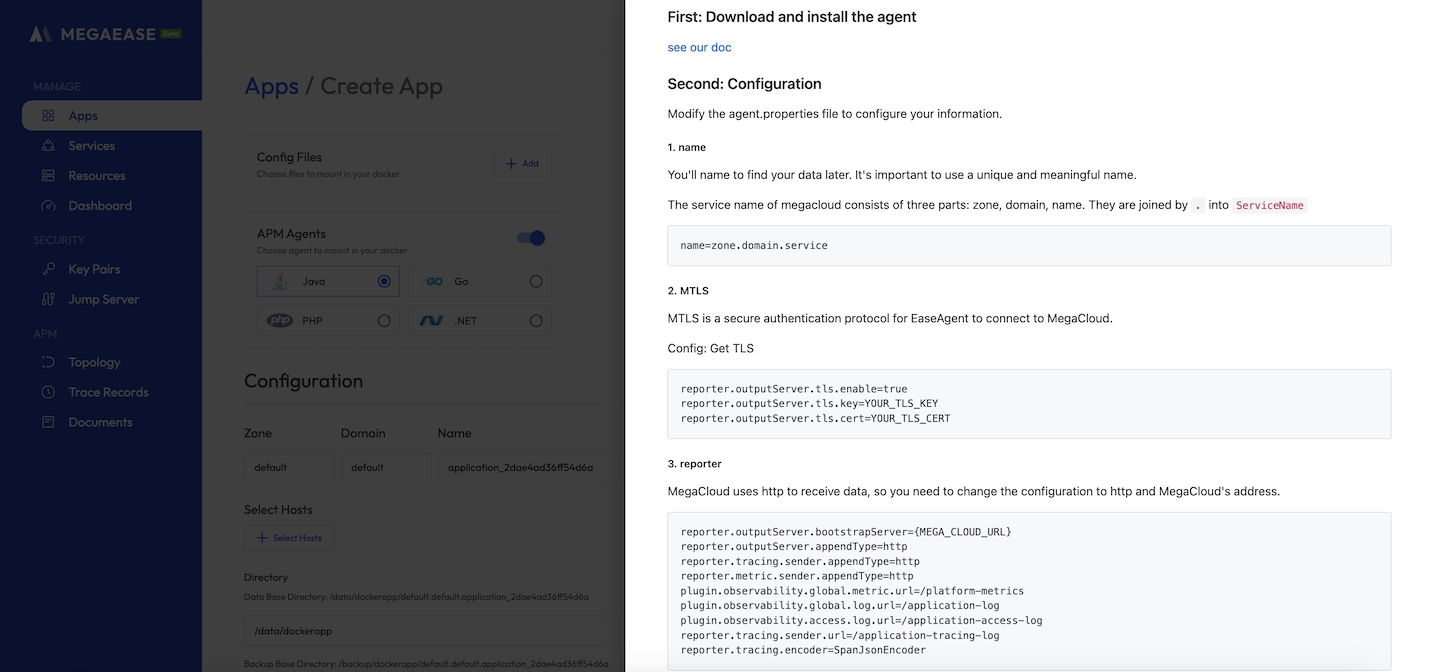Click the PHP logo icon
The image size is (1431, 672).
tap(280, 321)
